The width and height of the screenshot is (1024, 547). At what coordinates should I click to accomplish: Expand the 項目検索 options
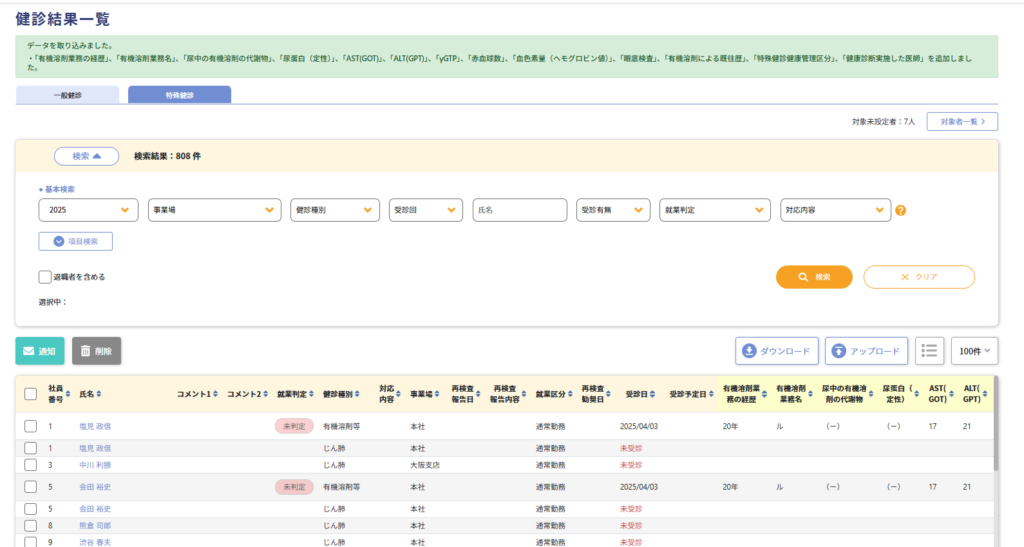tap(75, 242)
